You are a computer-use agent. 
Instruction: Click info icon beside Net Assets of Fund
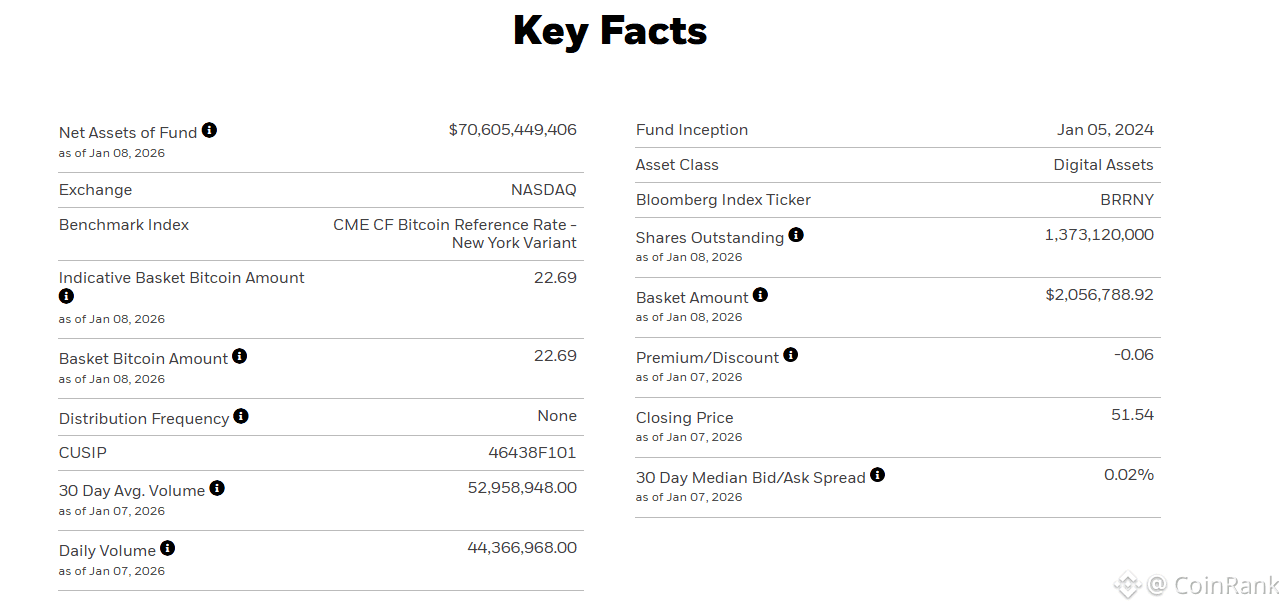209,130
